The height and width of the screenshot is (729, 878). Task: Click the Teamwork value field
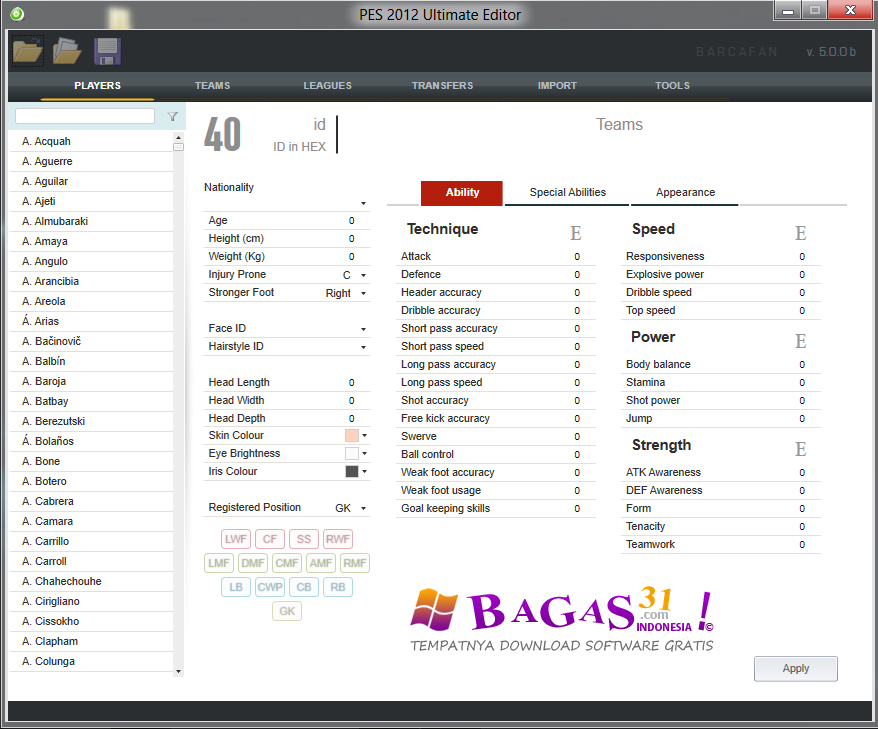[802, 545]
